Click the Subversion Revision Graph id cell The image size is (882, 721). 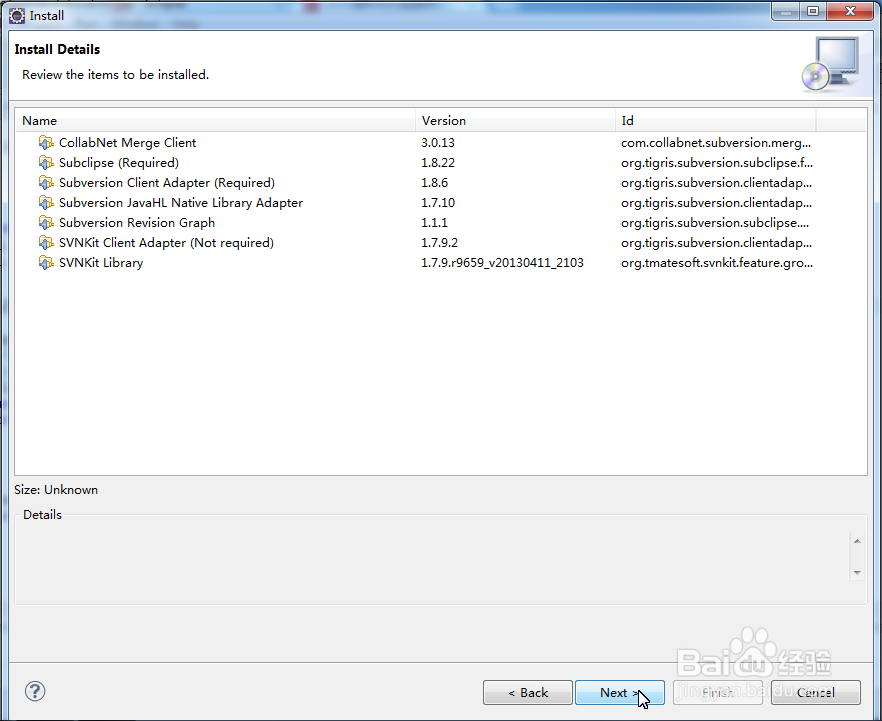click(715, 223)
